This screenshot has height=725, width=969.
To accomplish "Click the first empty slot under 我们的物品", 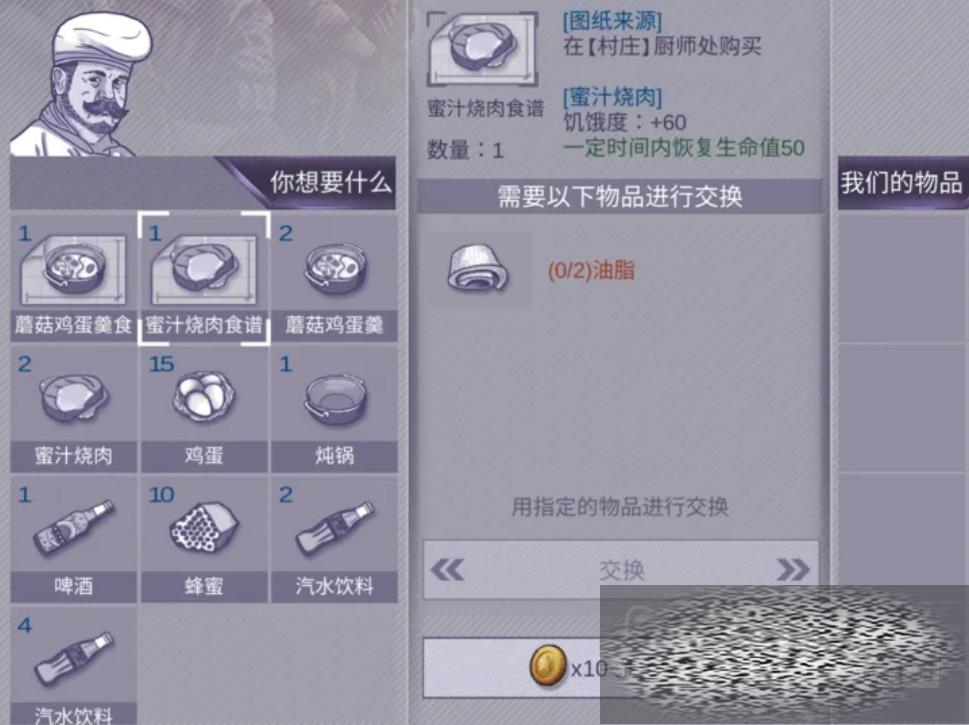I will 903,279.
